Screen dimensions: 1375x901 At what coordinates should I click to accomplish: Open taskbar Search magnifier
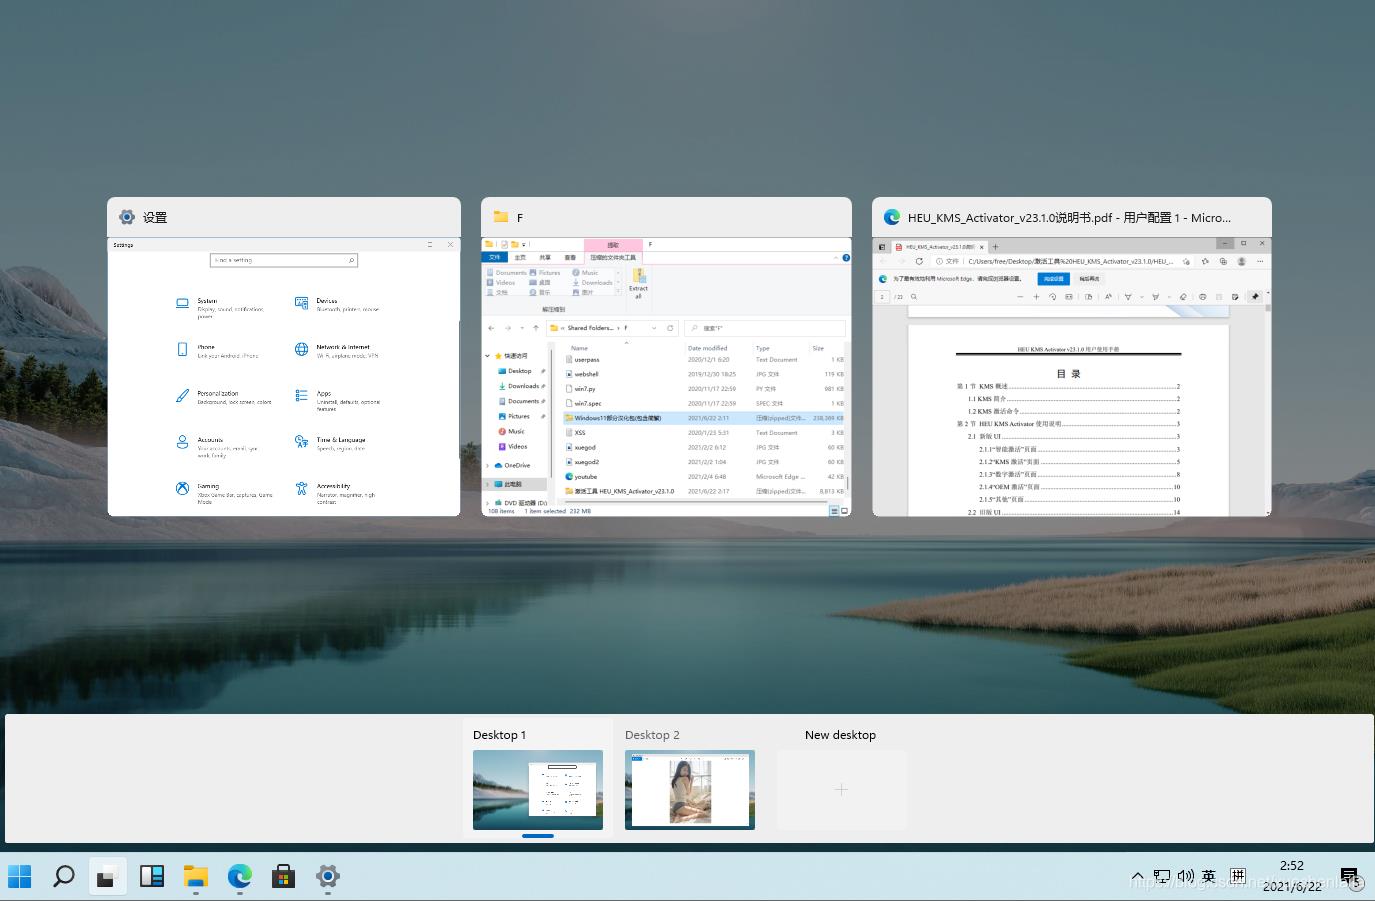pyautogui.click(x=64, y=877)
